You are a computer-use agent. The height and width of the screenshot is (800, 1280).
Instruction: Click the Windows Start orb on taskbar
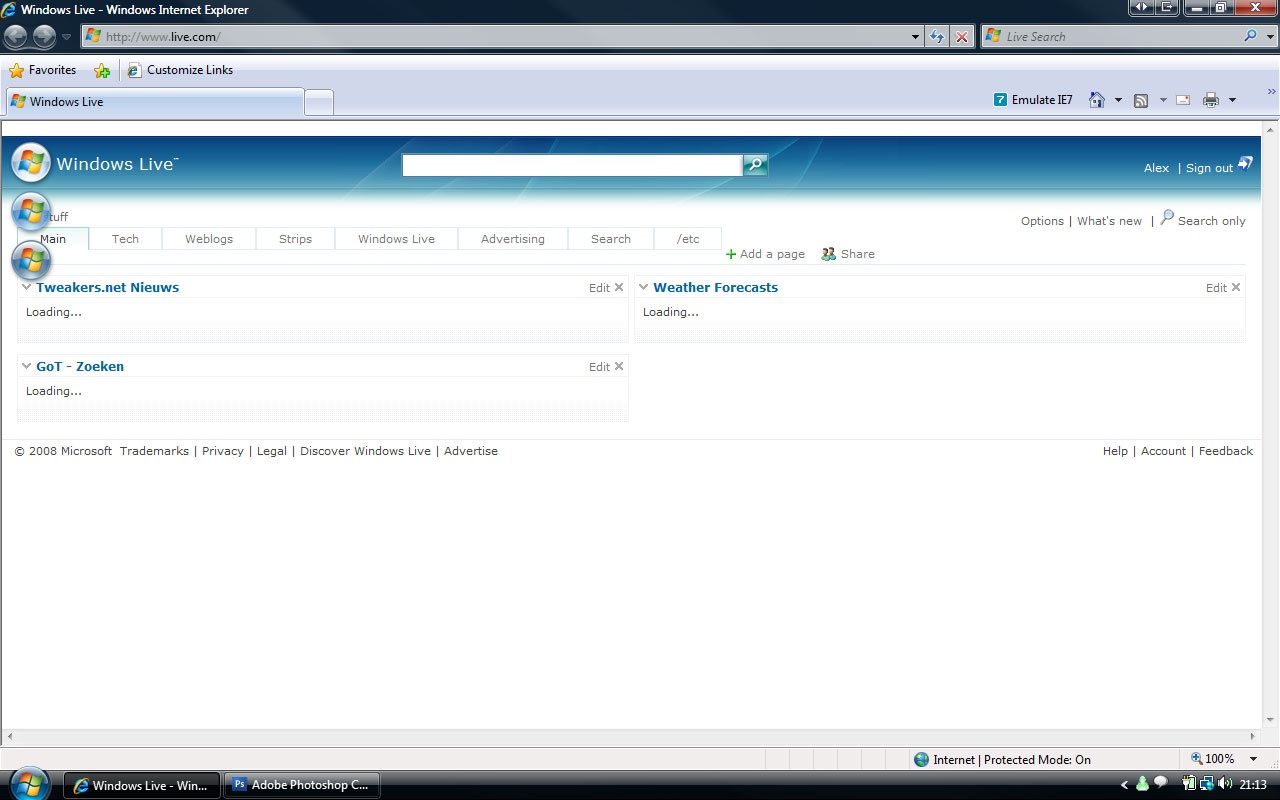[29, 783]
